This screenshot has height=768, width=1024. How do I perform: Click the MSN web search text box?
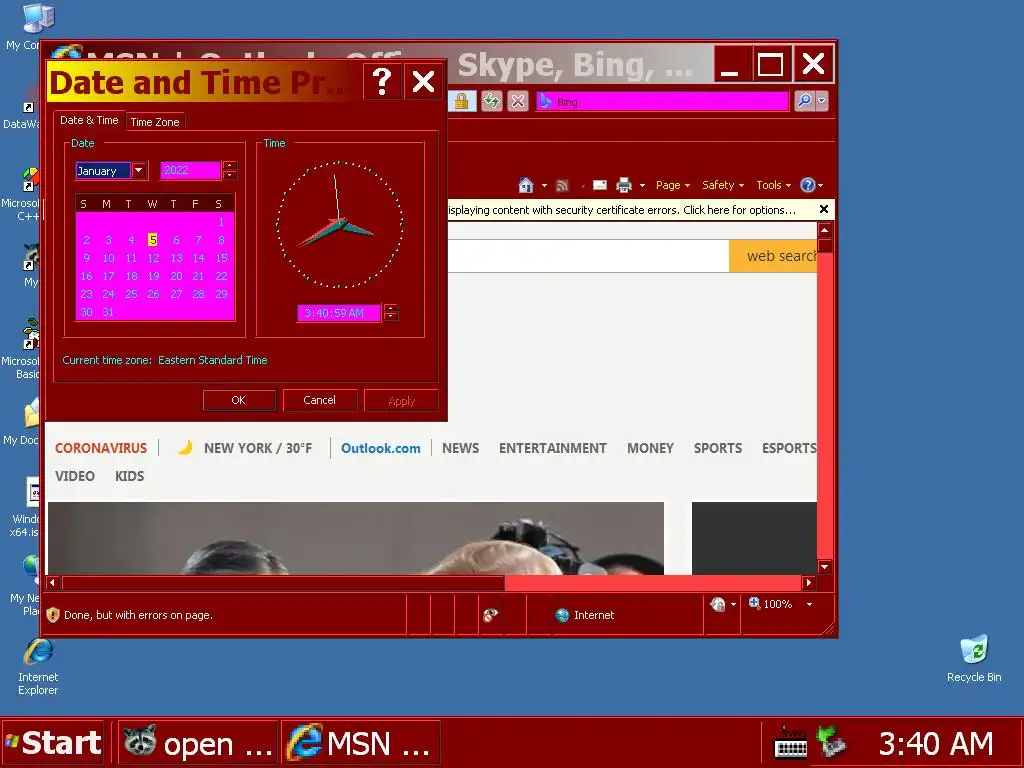(x=588, y=256)
